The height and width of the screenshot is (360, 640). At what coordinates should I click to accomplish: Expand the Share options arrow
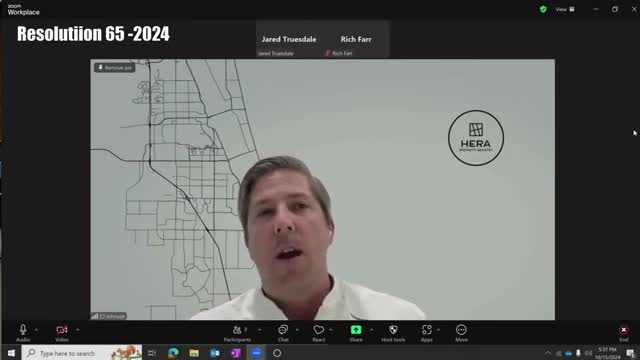(371, 330)
